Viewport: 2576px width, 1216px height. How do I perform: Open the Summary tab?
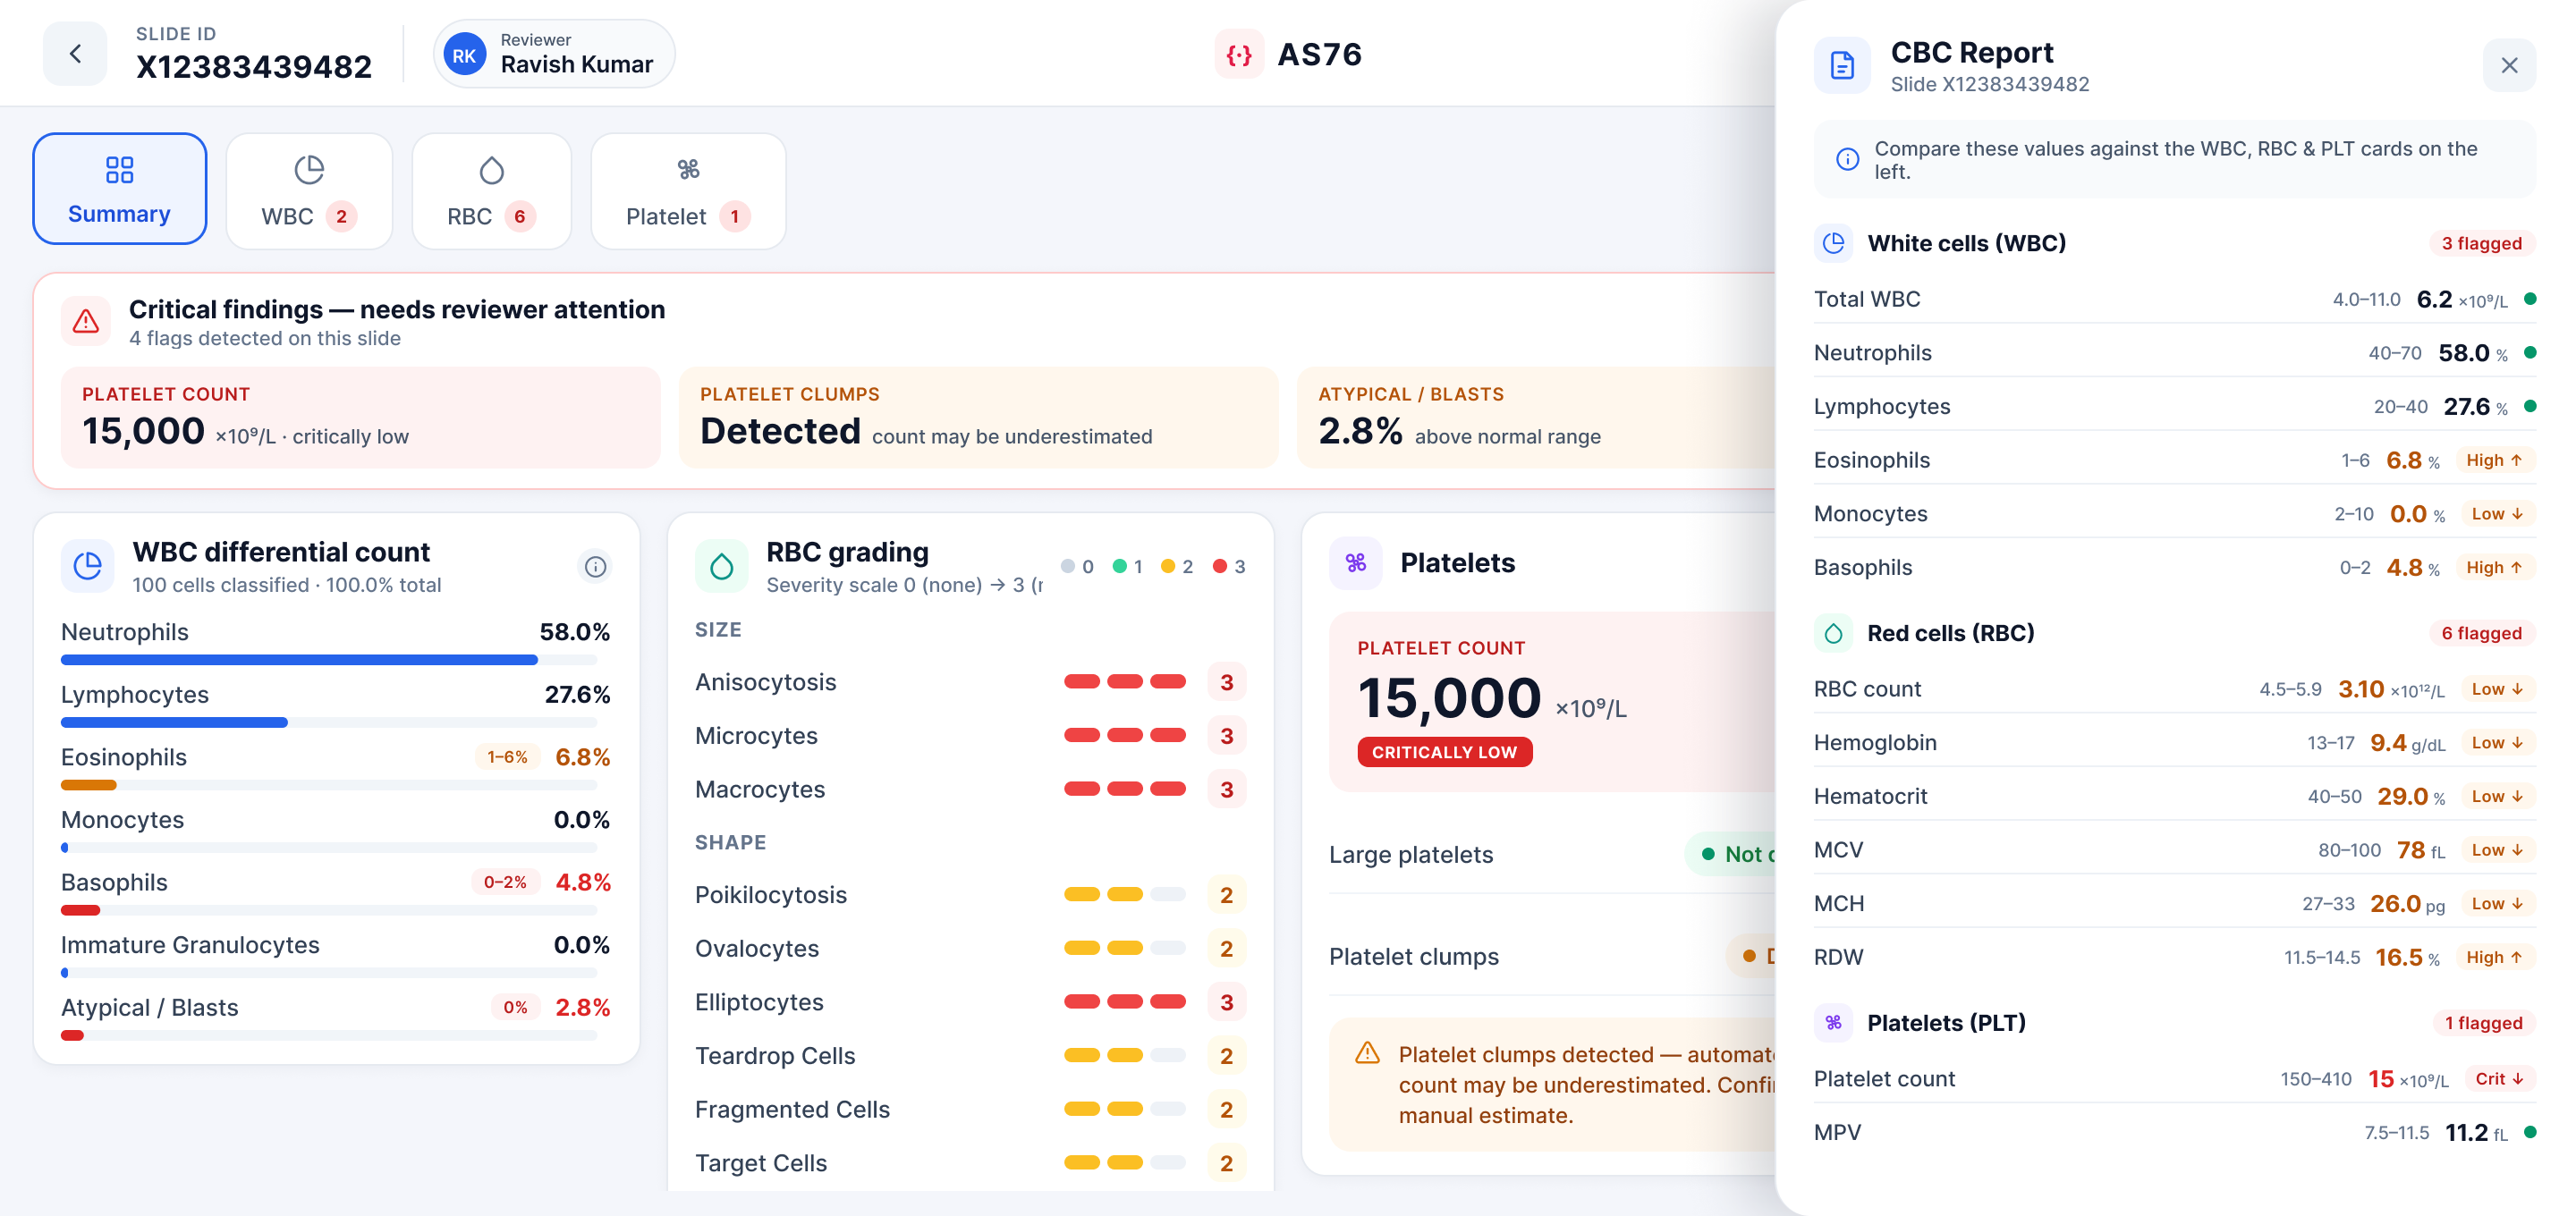click(119, 189)
